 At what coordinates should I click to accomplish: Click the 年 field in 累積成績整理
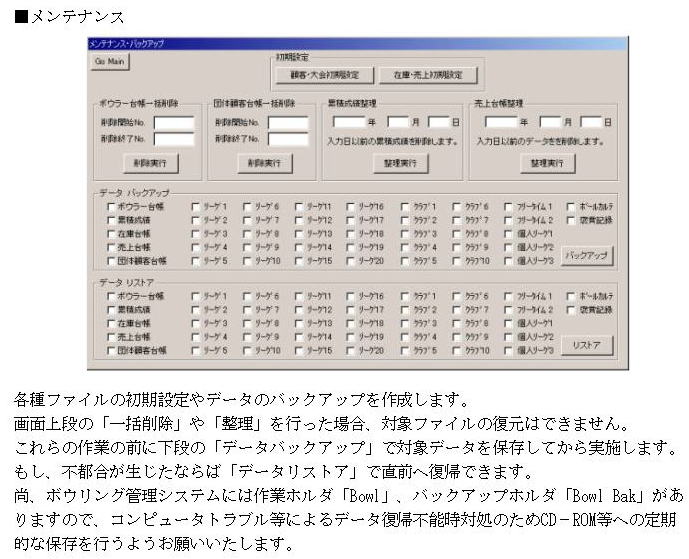349,122
